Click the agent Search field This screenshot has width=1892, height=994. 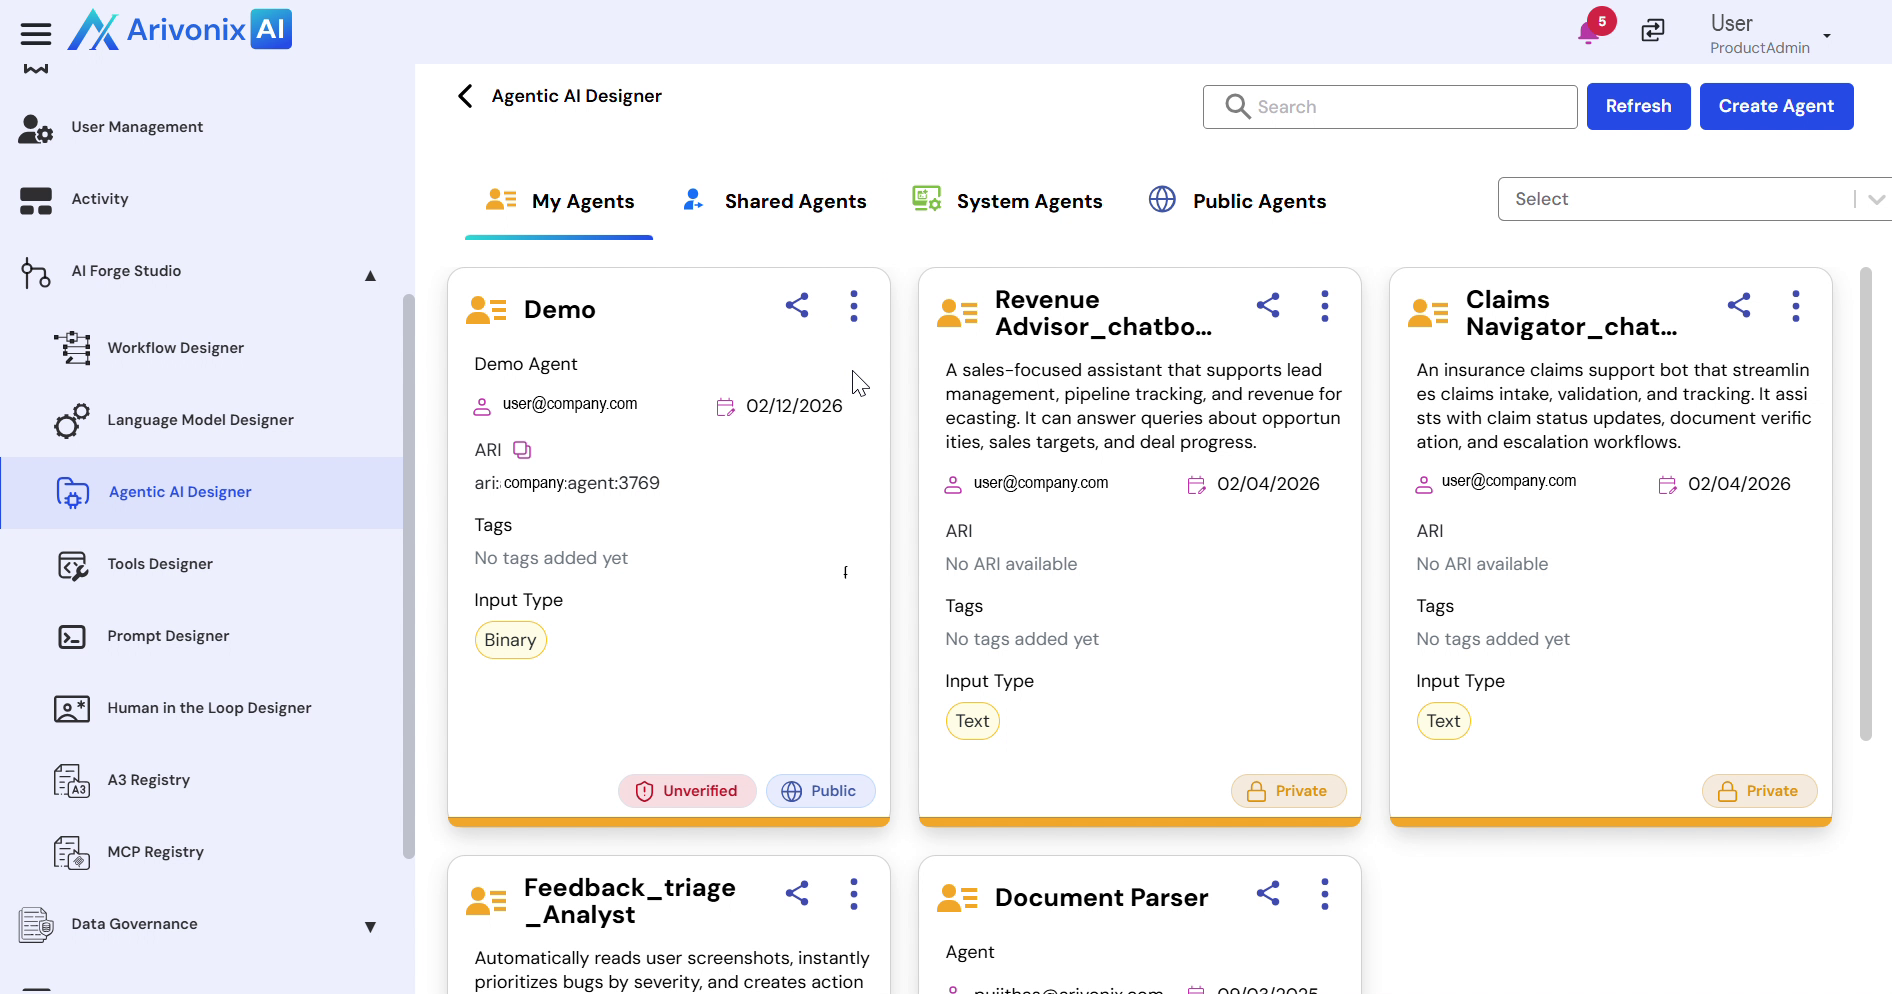[1390, 107]
